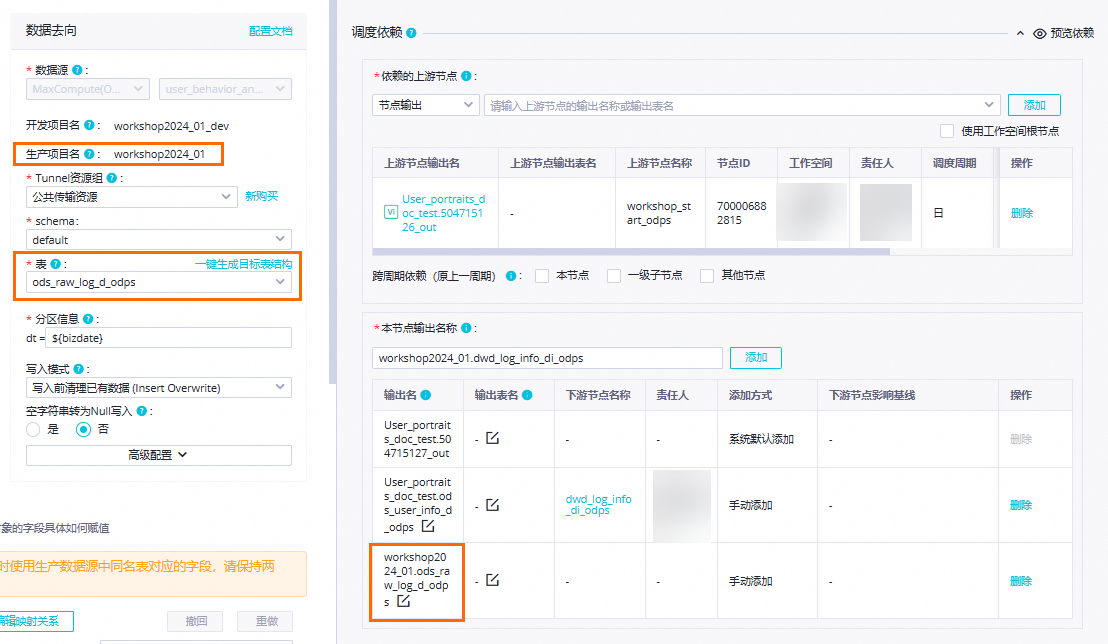Click help icon for 空字符串转为Null写入

coord(141,411)
